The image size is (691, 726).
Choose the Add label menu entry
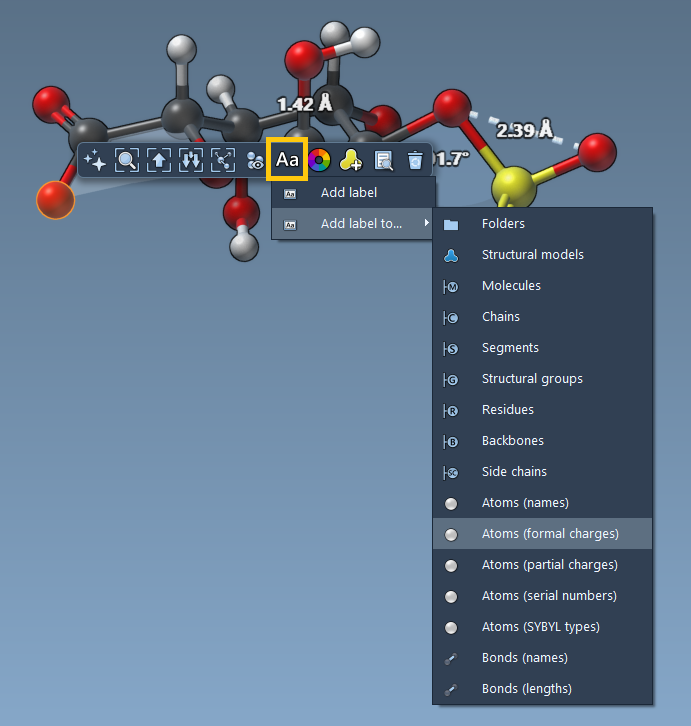coord(348,193)
